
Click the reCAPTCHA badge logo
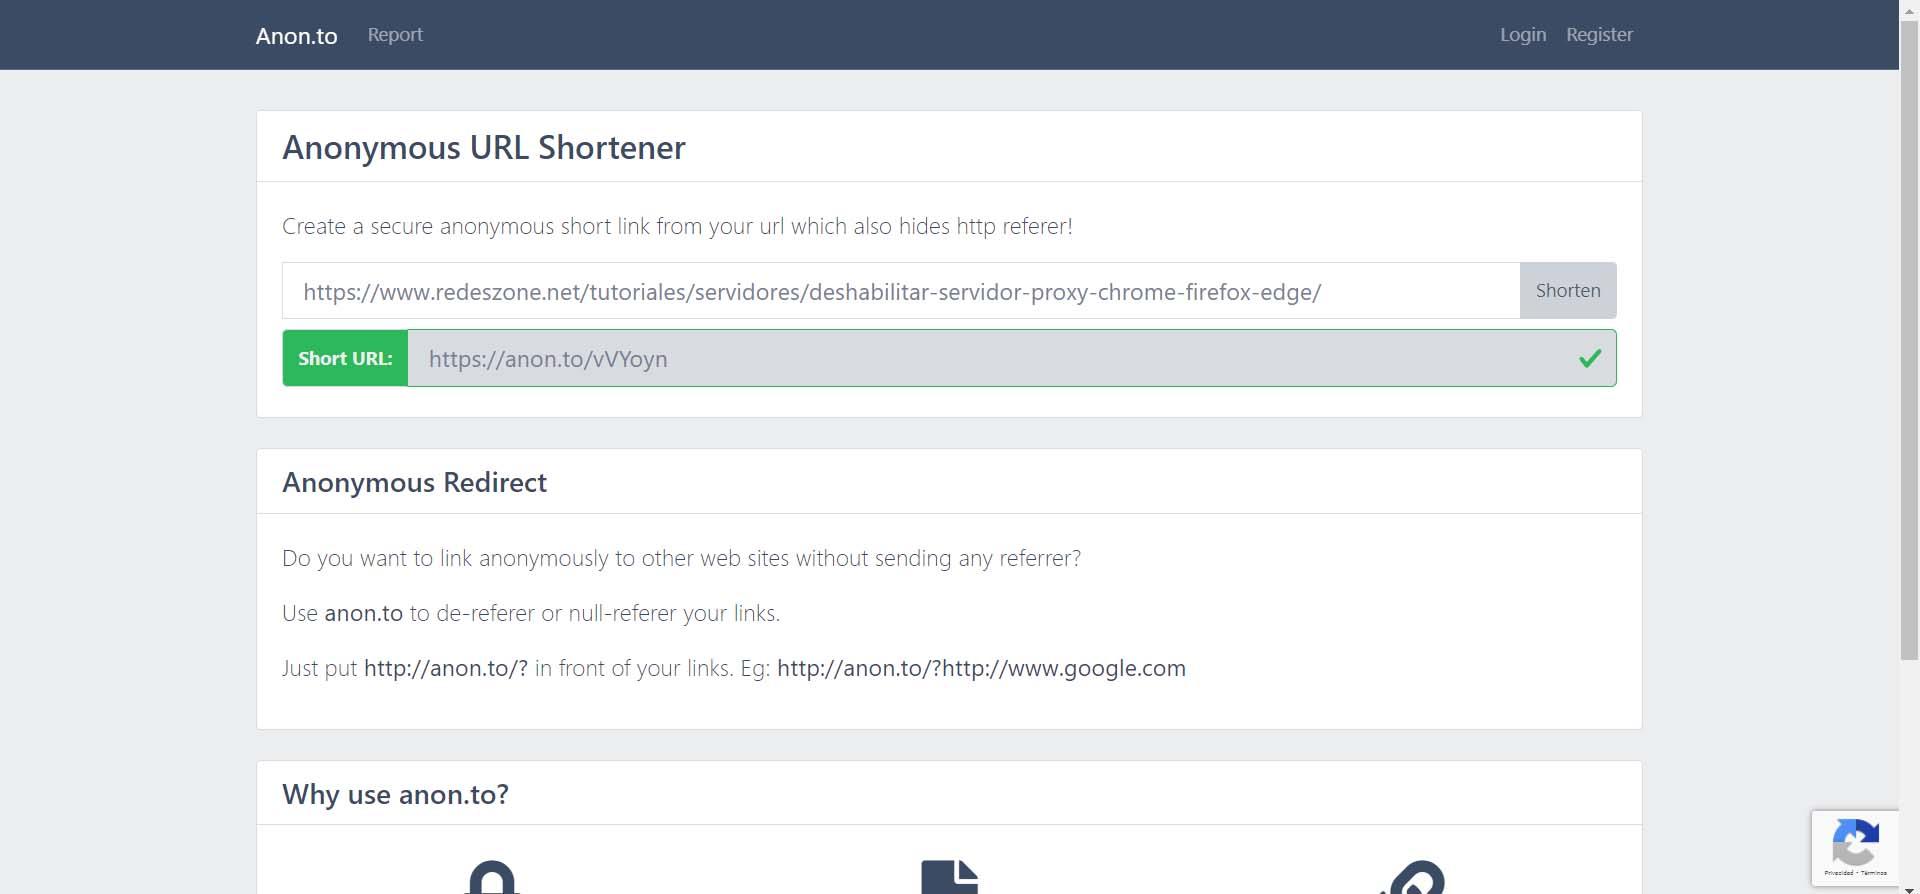click(x=1855, y=843)
